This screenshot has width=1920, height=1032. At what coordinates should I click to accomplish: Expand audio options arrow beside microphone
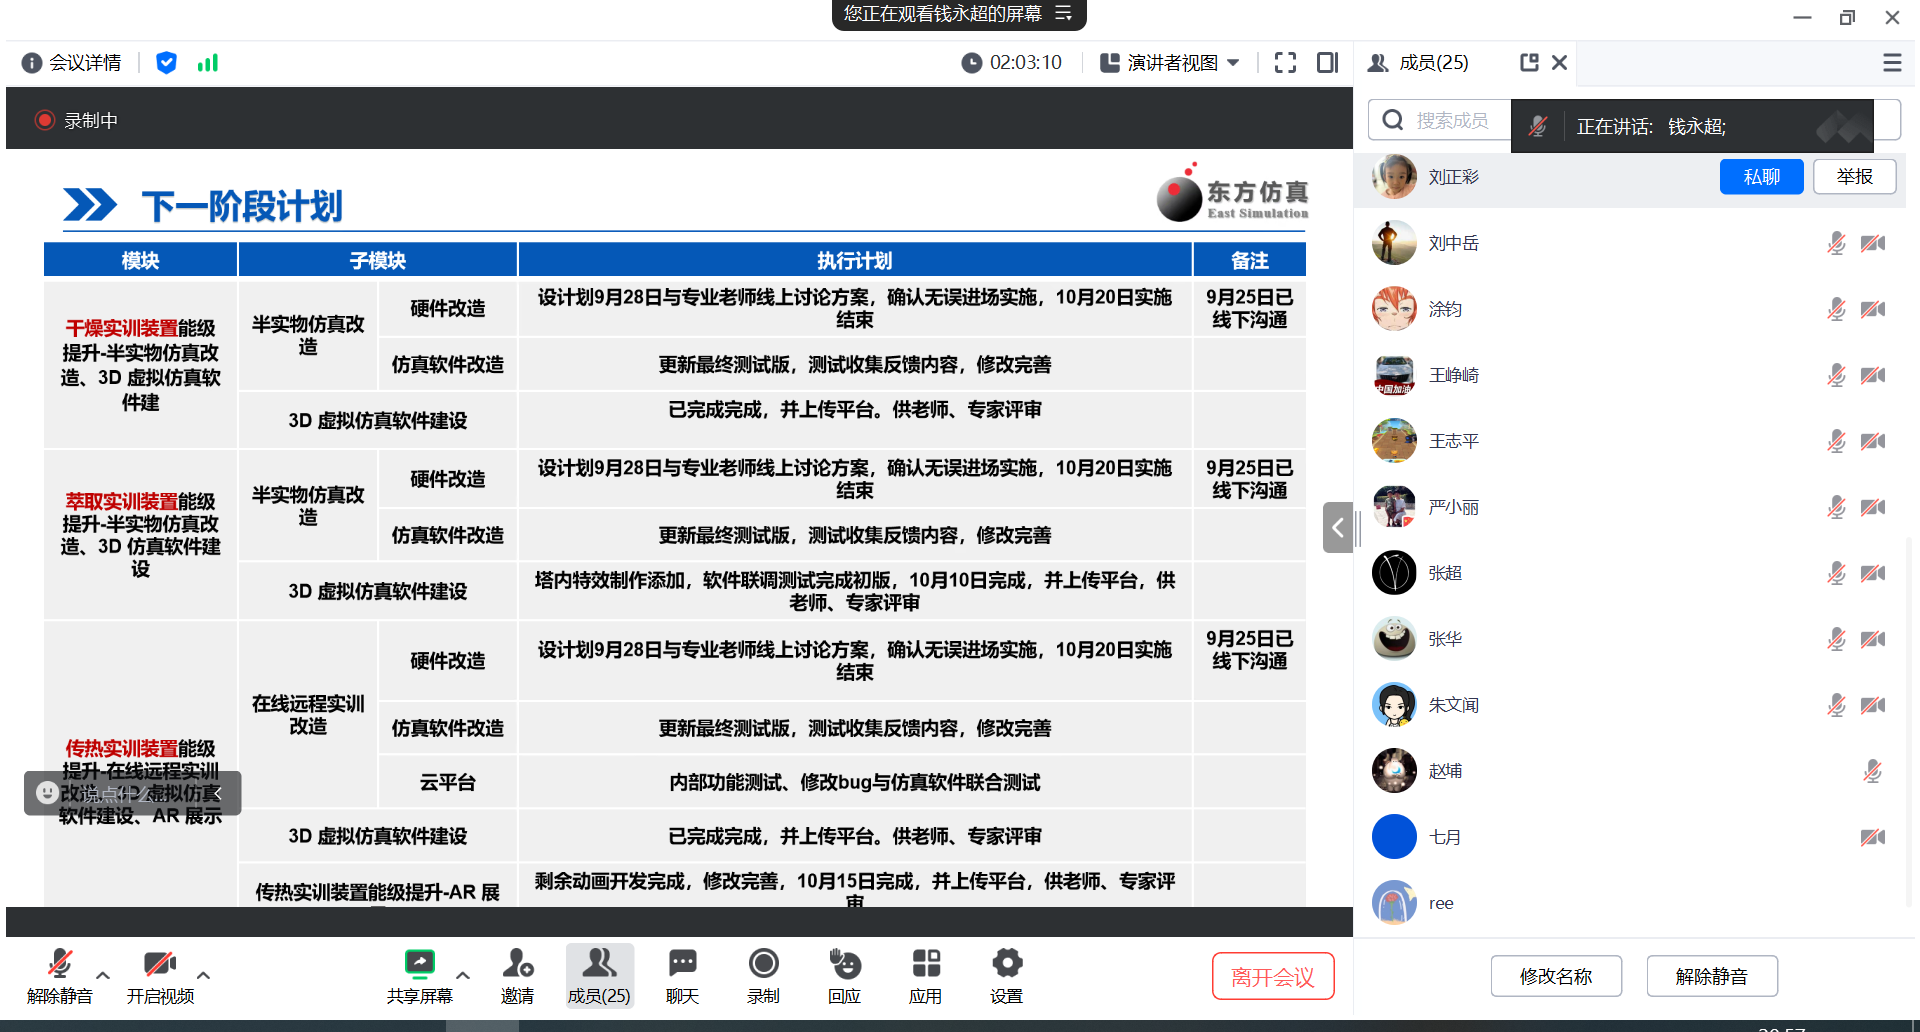(103, 975)
